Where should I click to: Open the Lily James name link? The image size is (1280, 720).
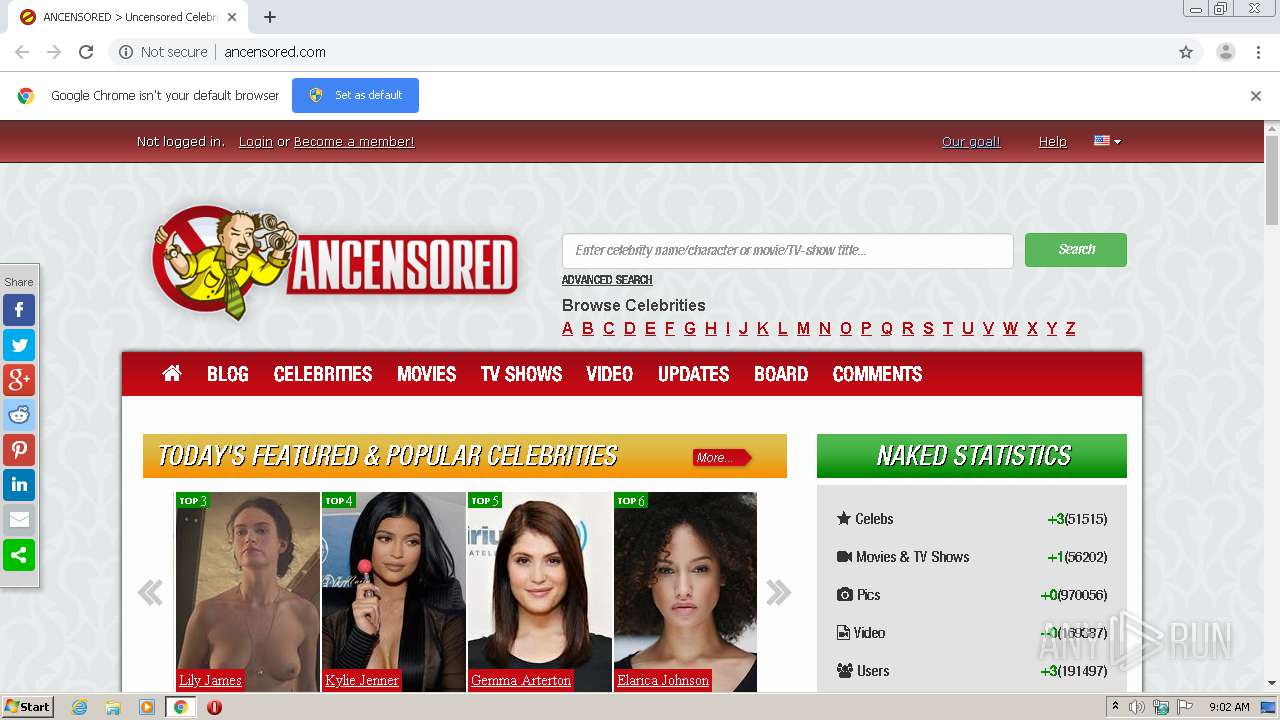[211, 680]
